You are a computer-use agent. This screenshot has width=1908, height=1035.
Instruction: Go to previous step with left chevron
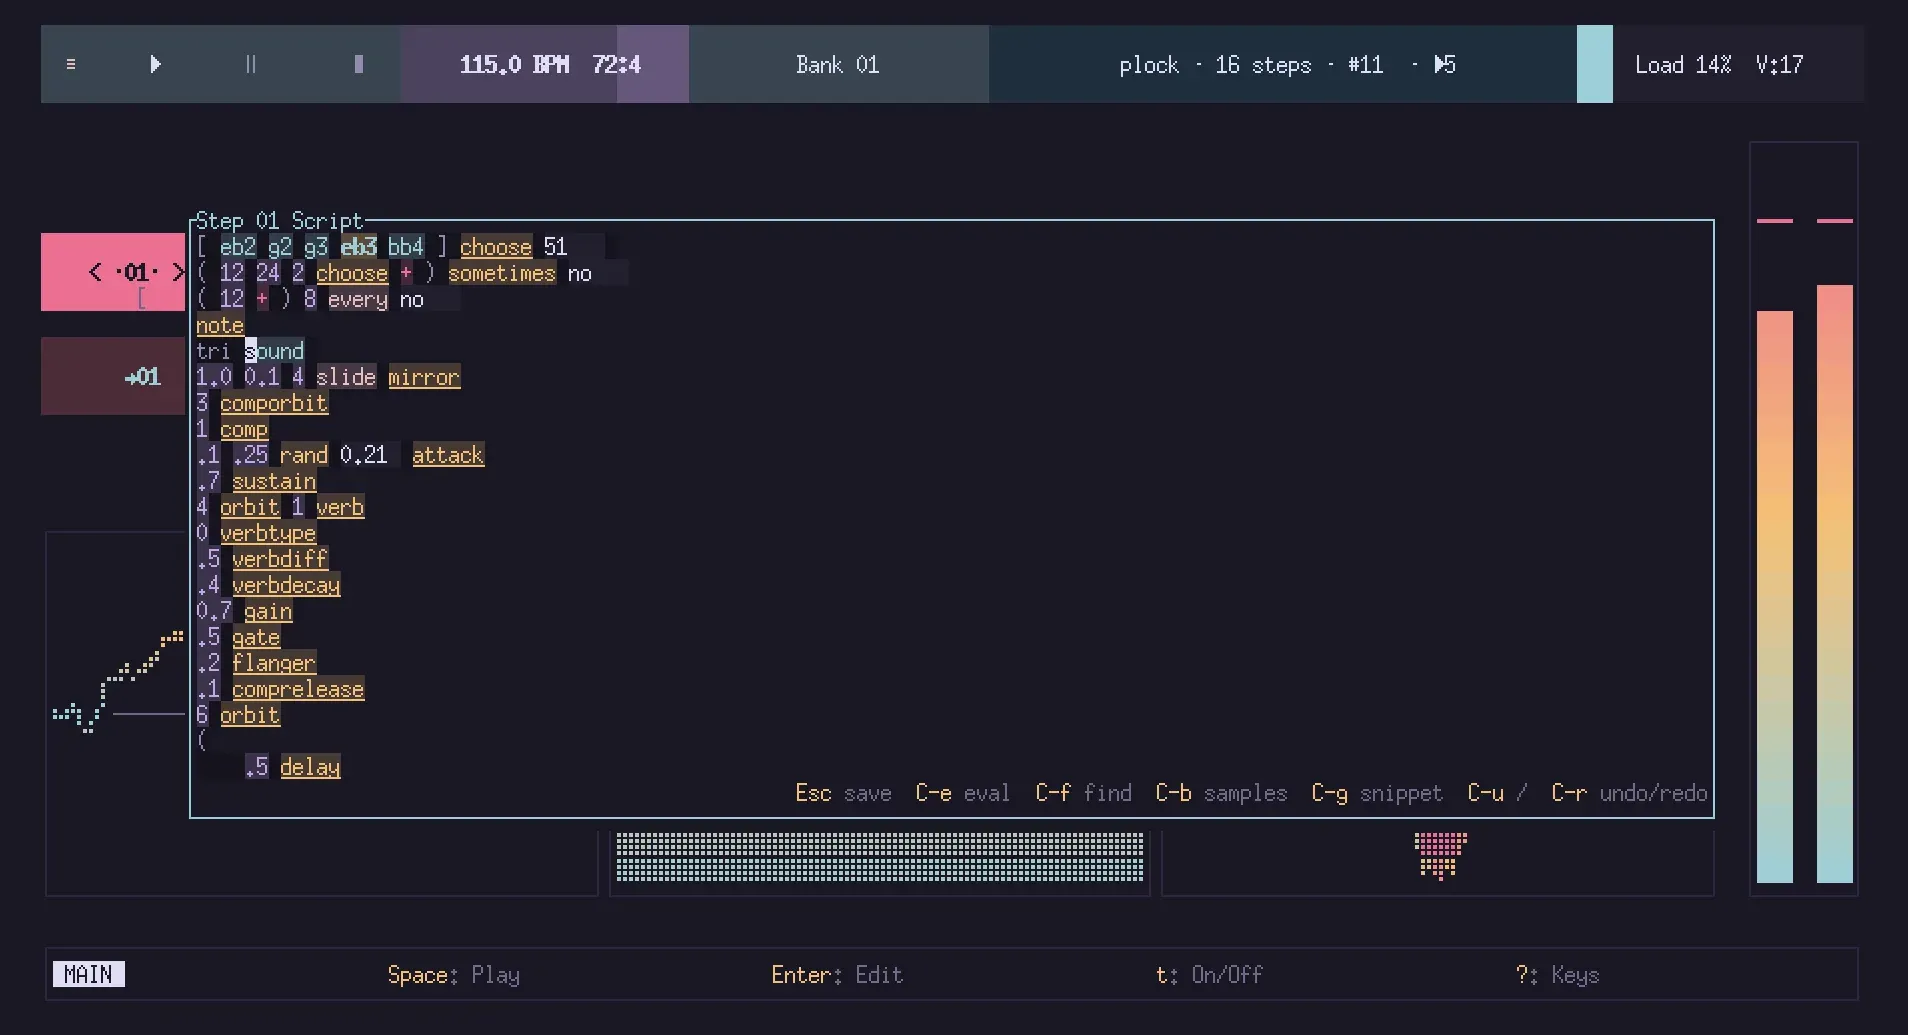tap(95, 272)
